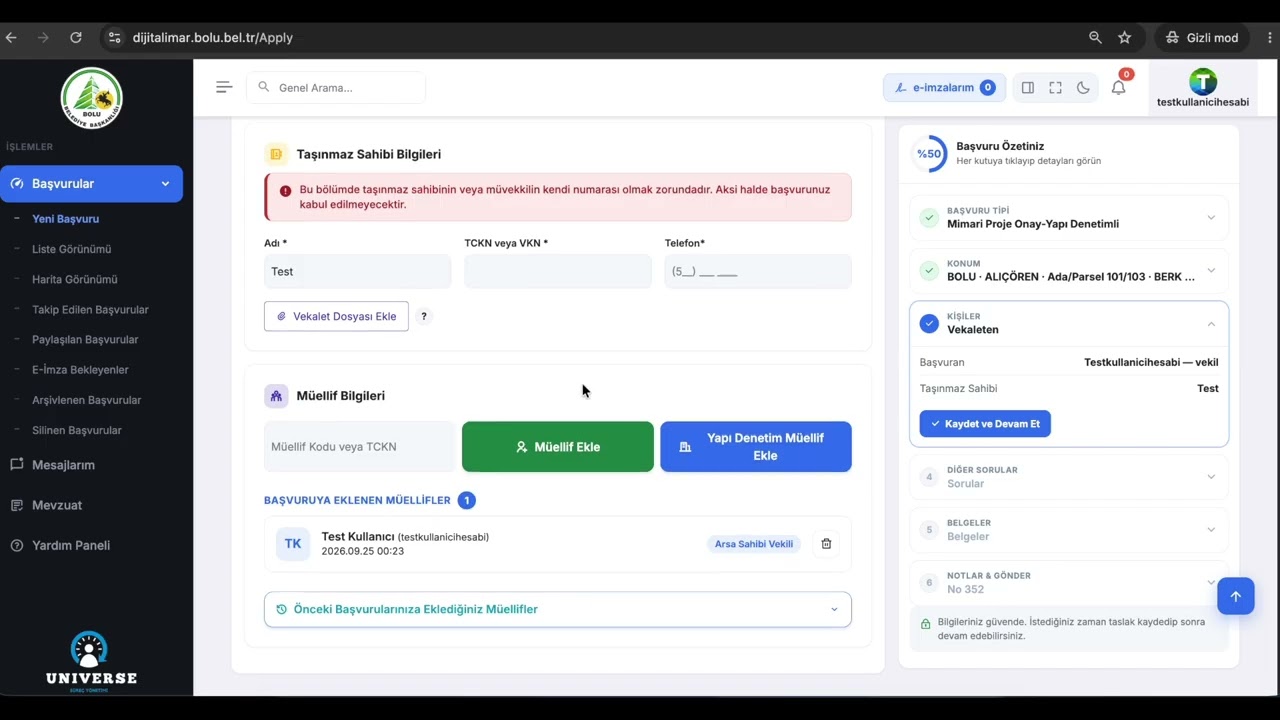
Task: Toggle the hamburger sidebar menu icon
Action: [x=224, y=87]
